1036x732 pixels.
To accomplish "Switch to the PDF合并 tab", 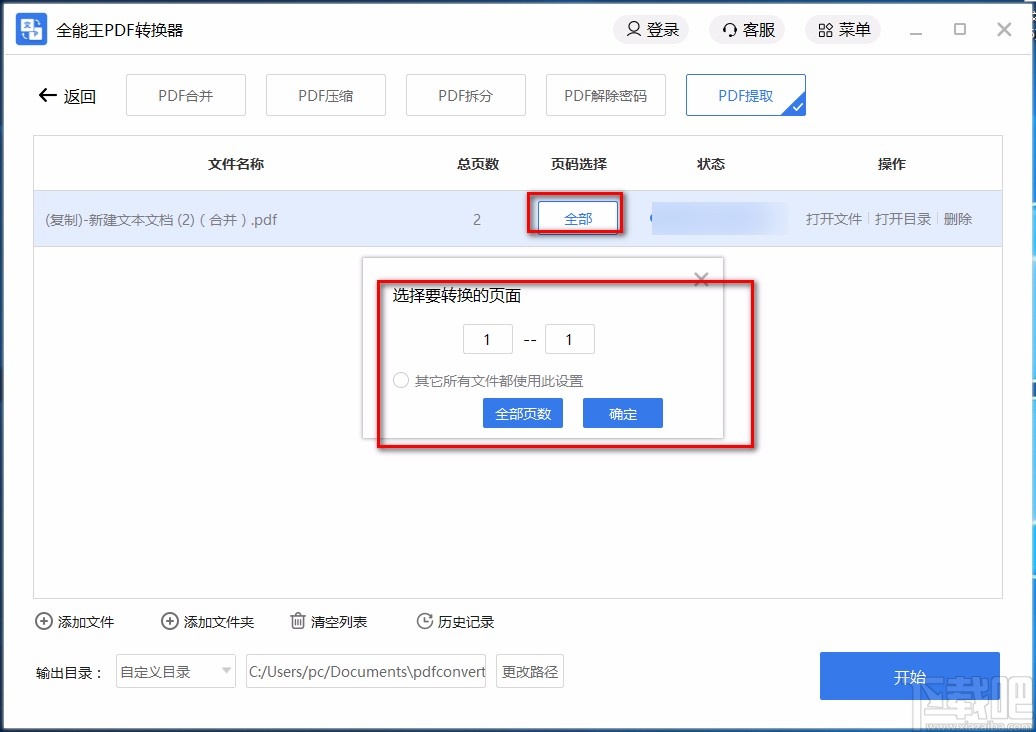I will pyautogui.click(x=185, y=94).
